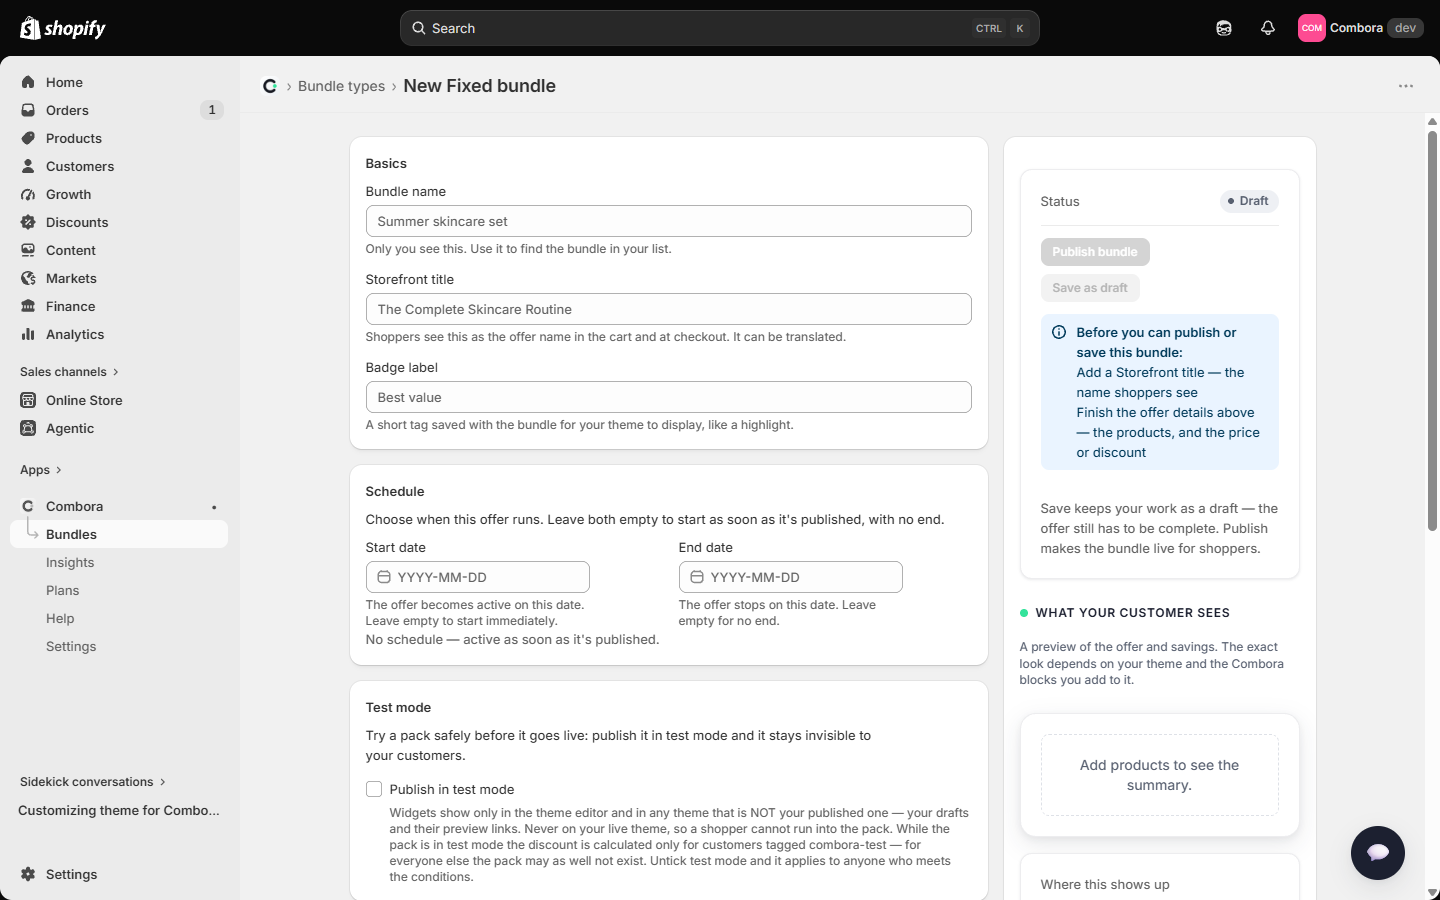Image resolution: width=1440 pixels, height=900 pixels.
Task: Open Insights under Combora
Action: coord(119,562)
